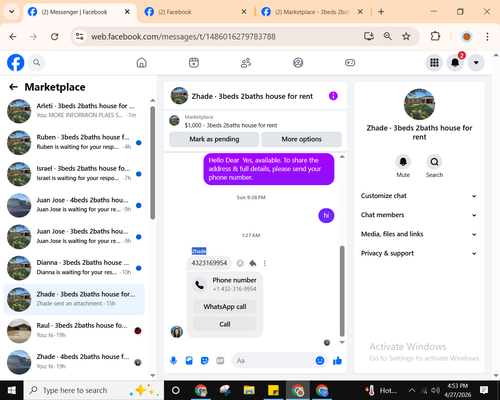This screenshot has height=400, width=500.
Task: Expand Chat members section
Action: (419, 215)
